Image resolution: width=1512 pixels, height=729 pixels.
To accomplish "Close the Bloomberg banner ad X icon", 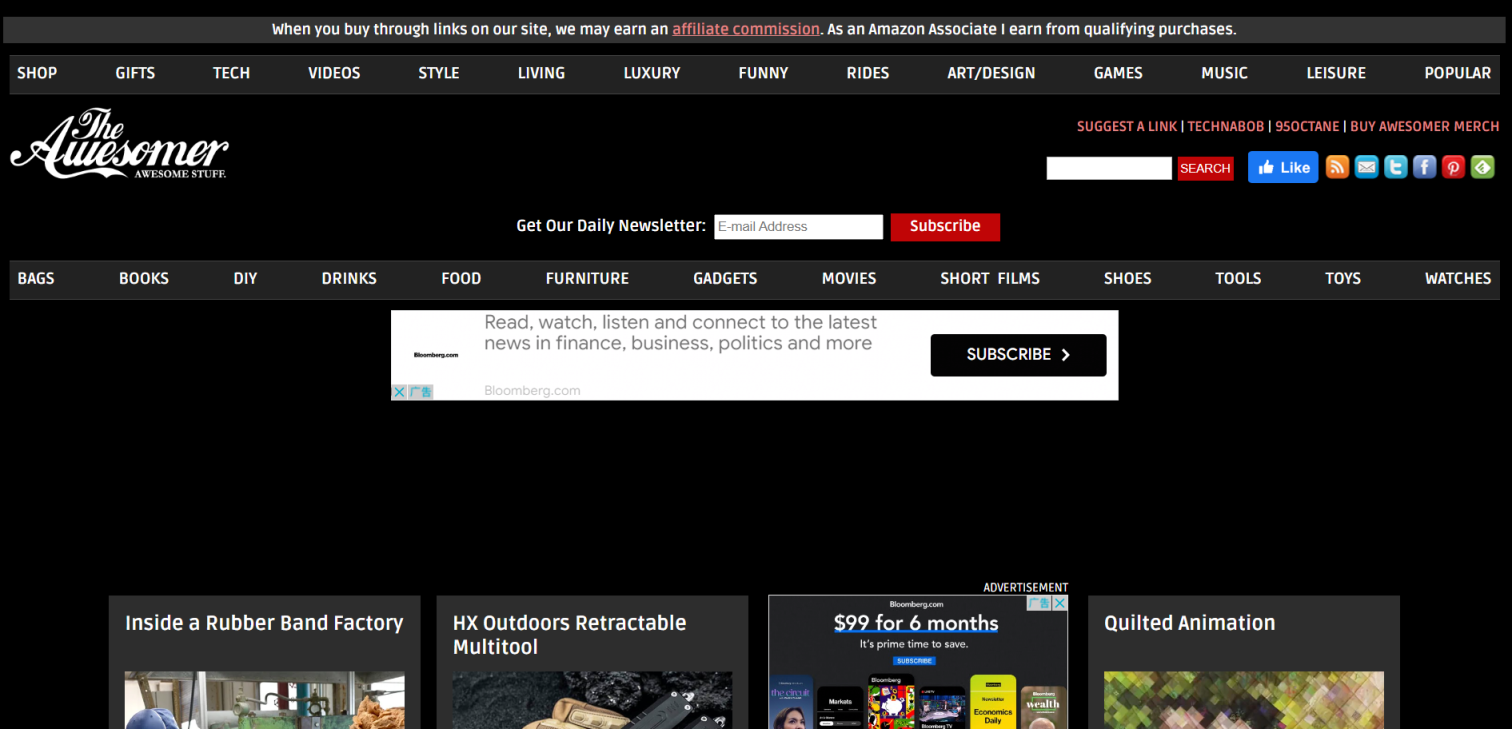I will (399, 392).
